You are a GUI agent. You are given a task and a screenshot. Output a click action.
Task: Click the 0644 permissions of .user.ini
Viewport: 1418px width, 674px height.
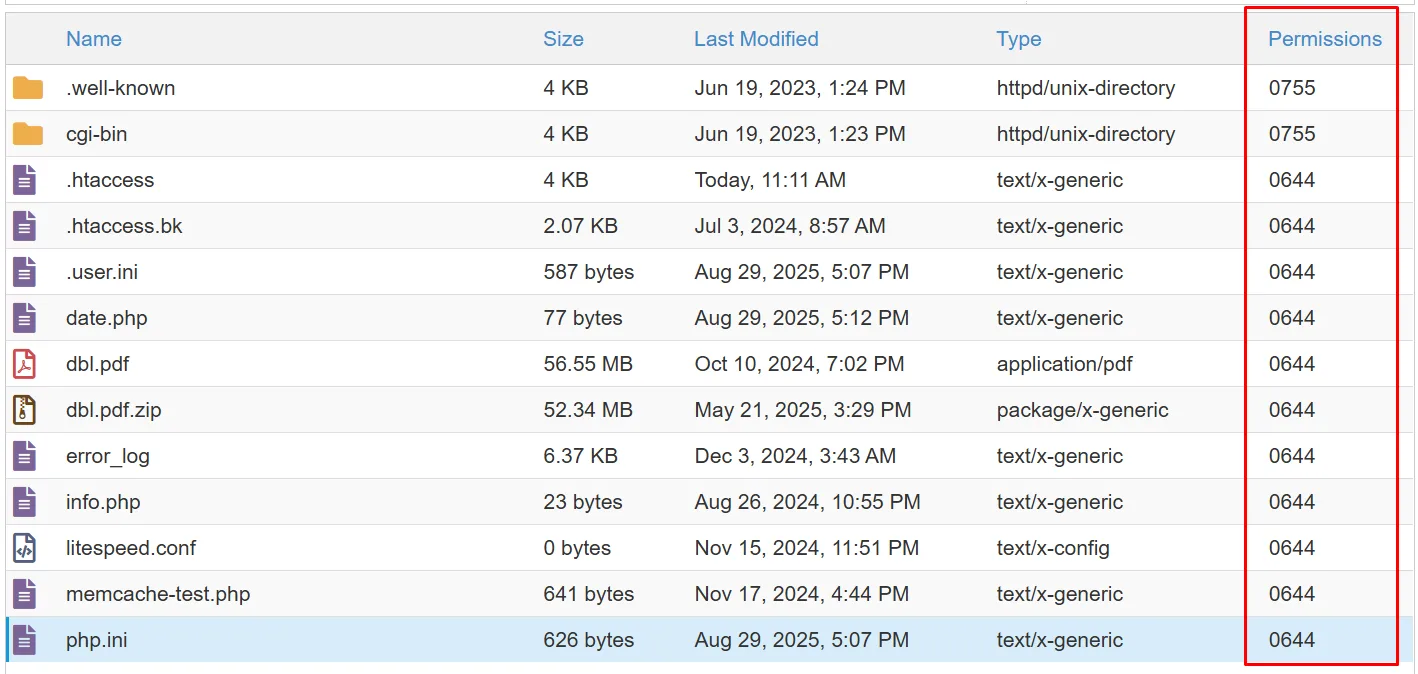click(1291, 272)
